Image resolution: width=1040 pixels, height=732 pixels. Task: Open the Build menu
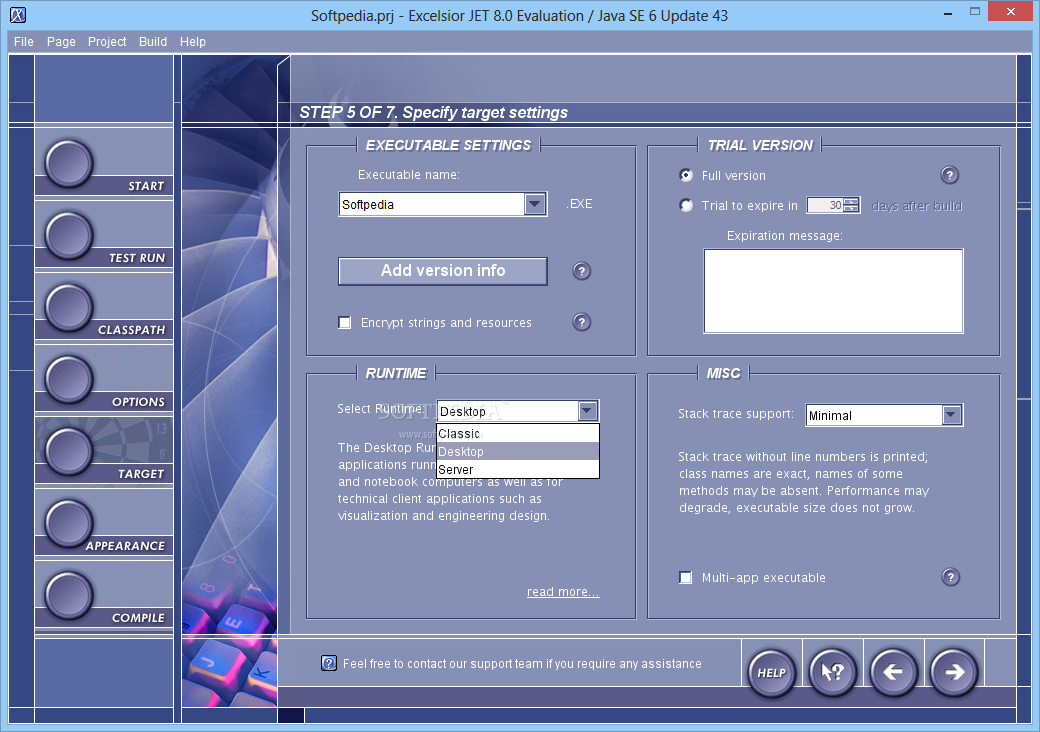(x=153, y=42)
